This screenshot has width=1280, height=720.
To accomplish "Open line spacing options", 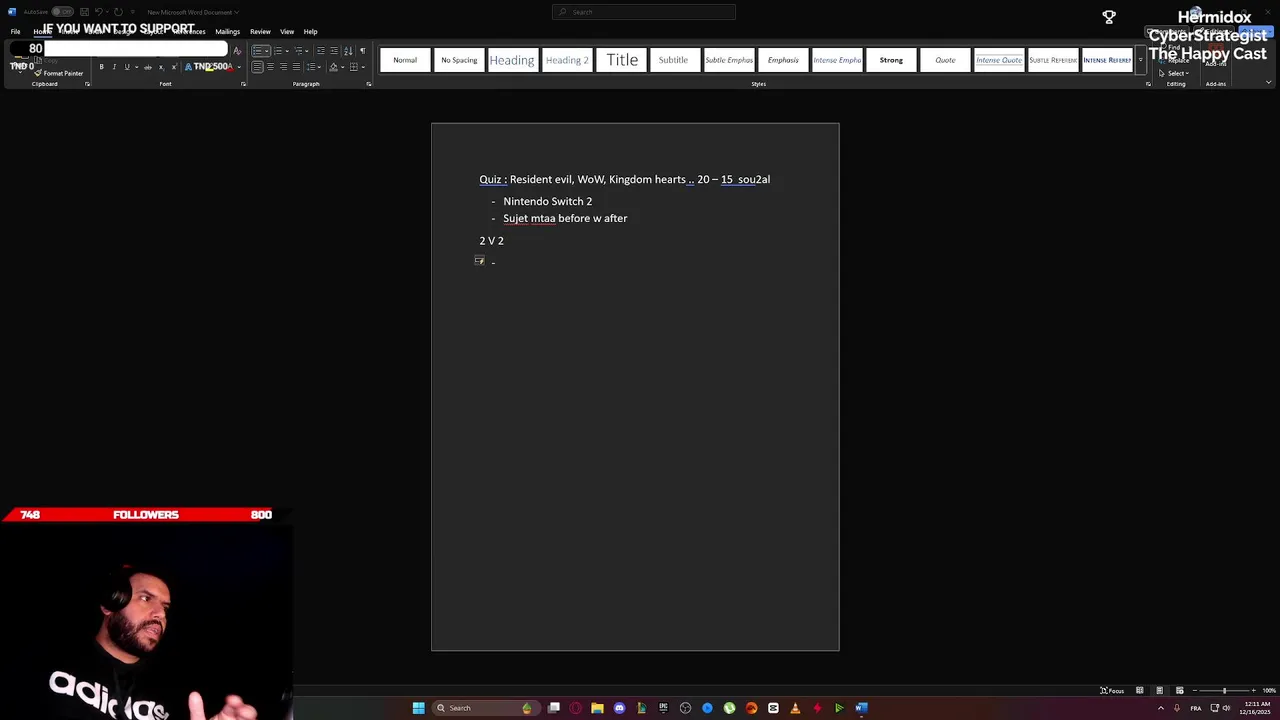I will click(310, 67).
